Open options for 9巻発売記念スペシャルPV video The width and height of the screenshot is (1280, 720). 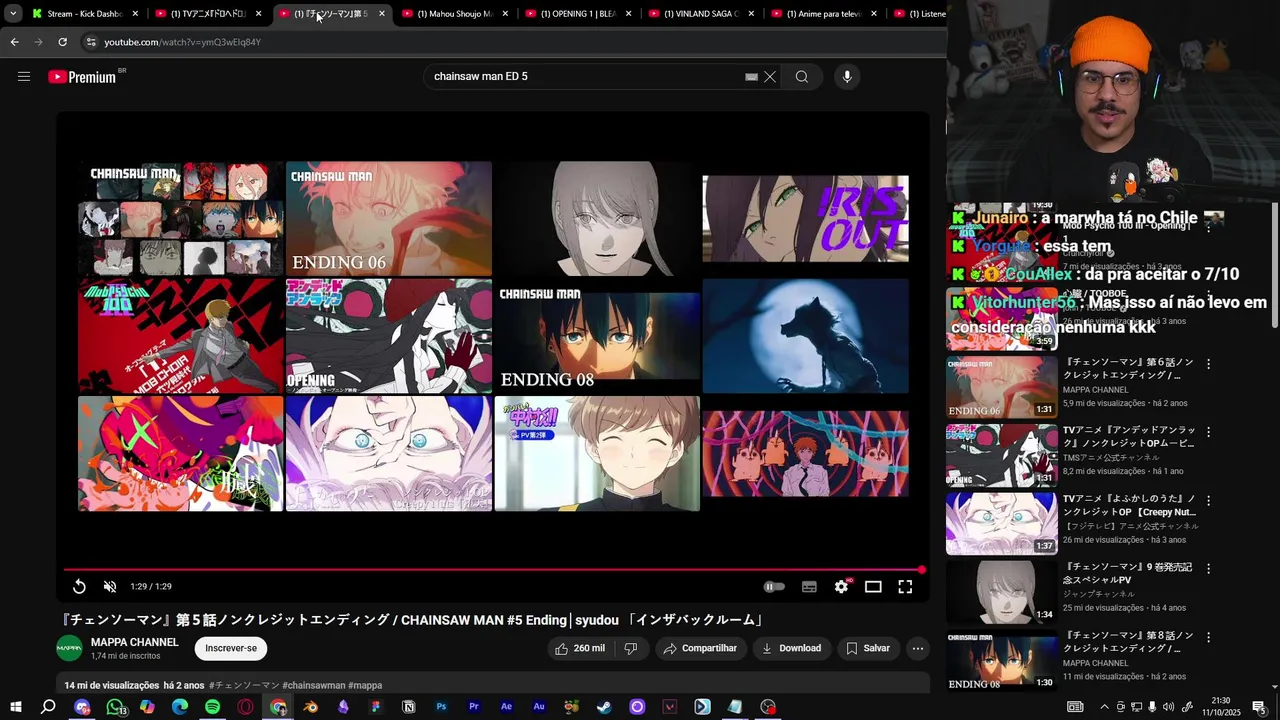click(x=1208, y=568)
